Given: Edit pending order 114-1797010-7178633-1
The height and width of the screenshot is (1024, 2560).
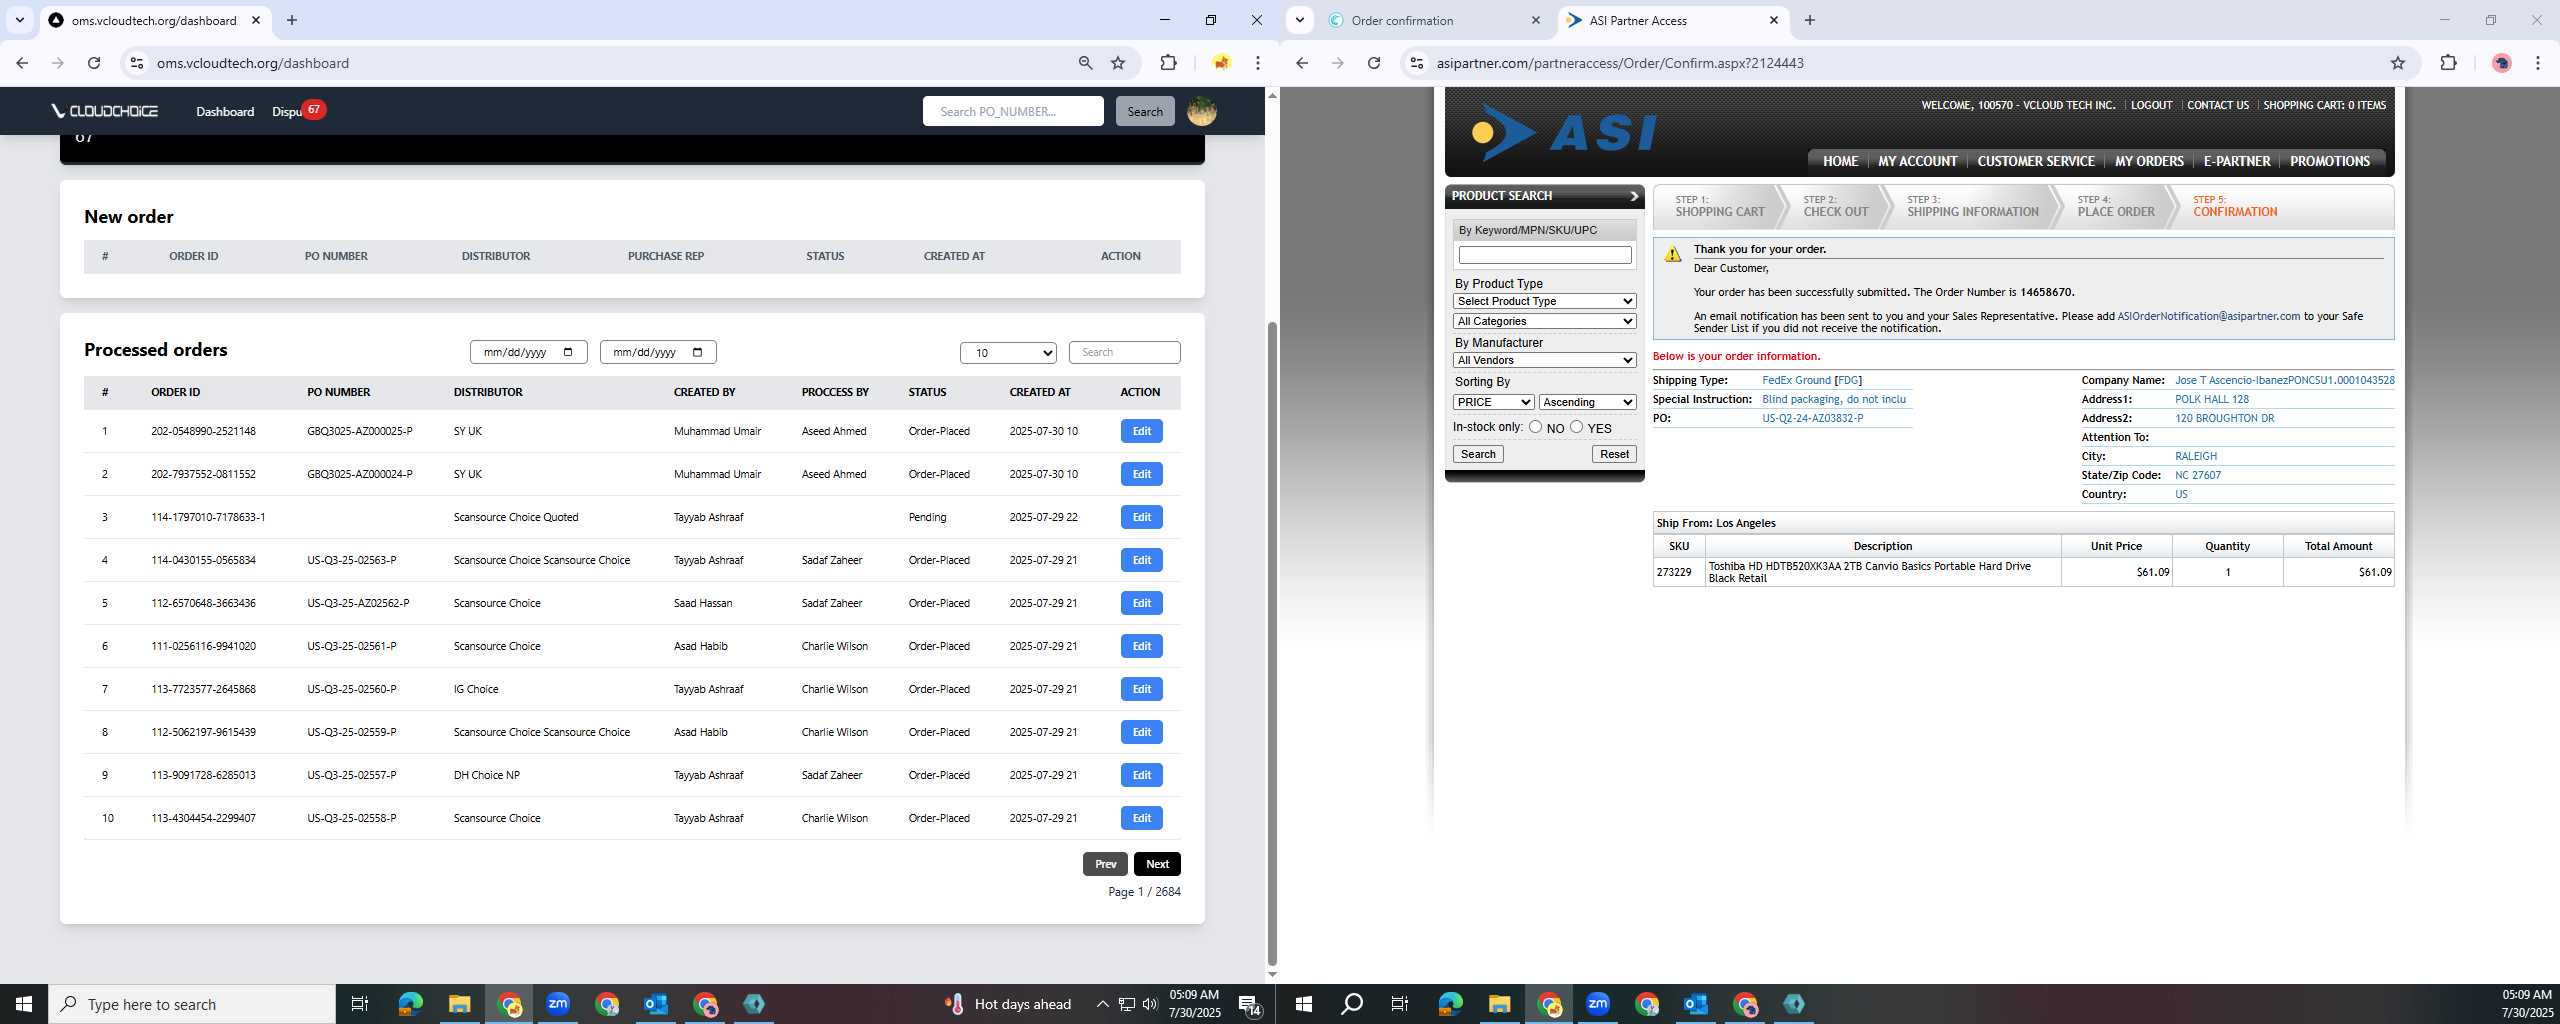Looking at the screenshot, I should coord(1141,517).
